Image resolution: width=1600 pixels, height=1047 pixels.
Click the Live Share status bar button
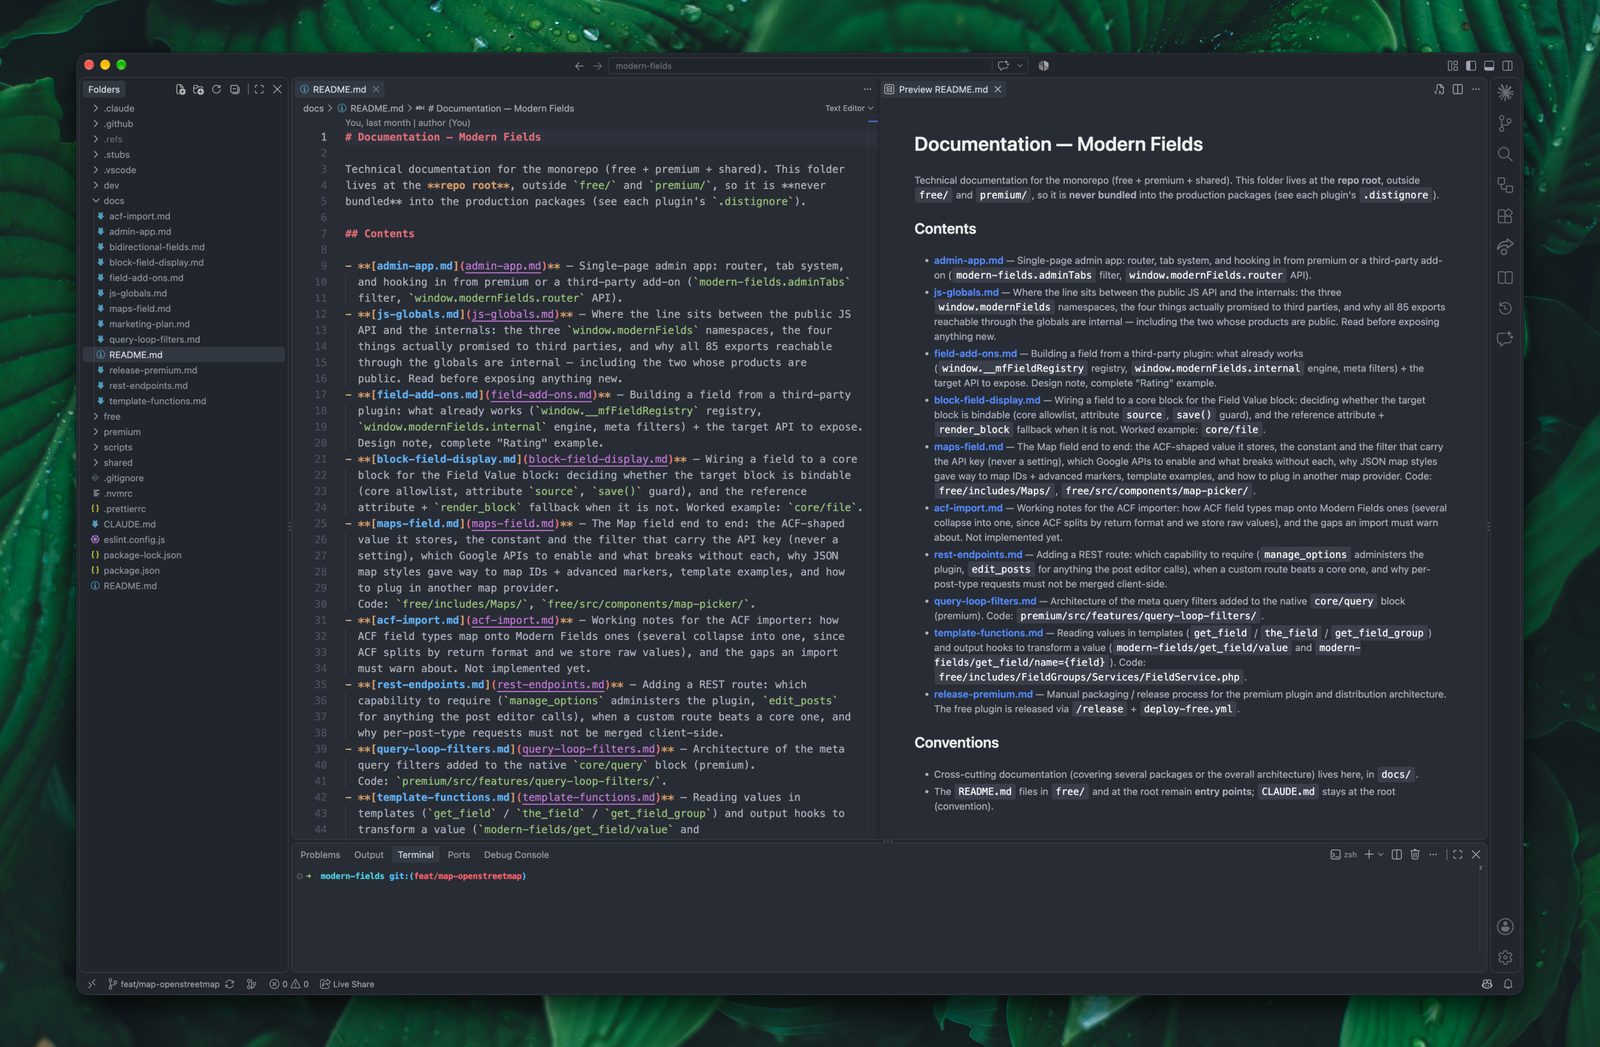pyautogui.click(x=347, y=984)
